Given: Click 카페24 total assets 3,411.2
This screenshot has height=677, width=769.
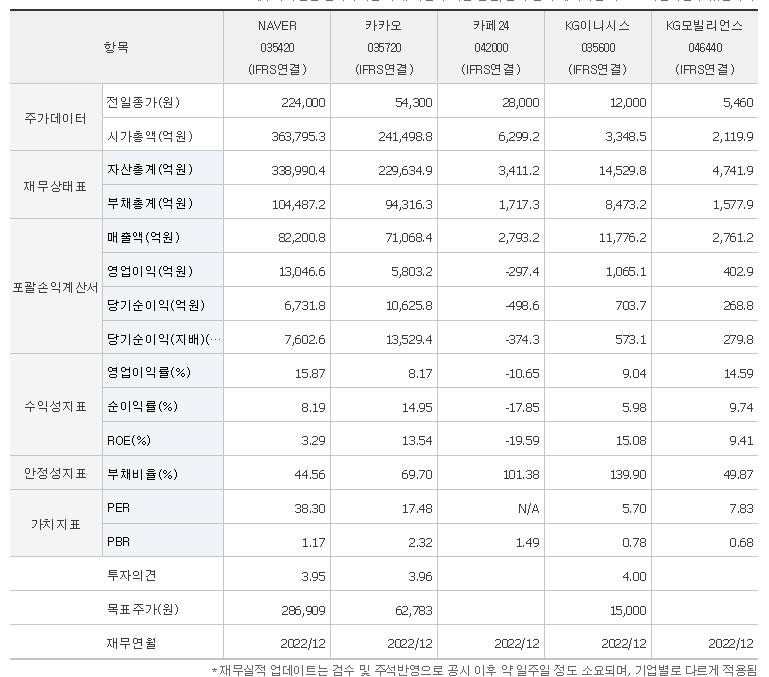Looking at the screenshot, I should tap(519, 170).
